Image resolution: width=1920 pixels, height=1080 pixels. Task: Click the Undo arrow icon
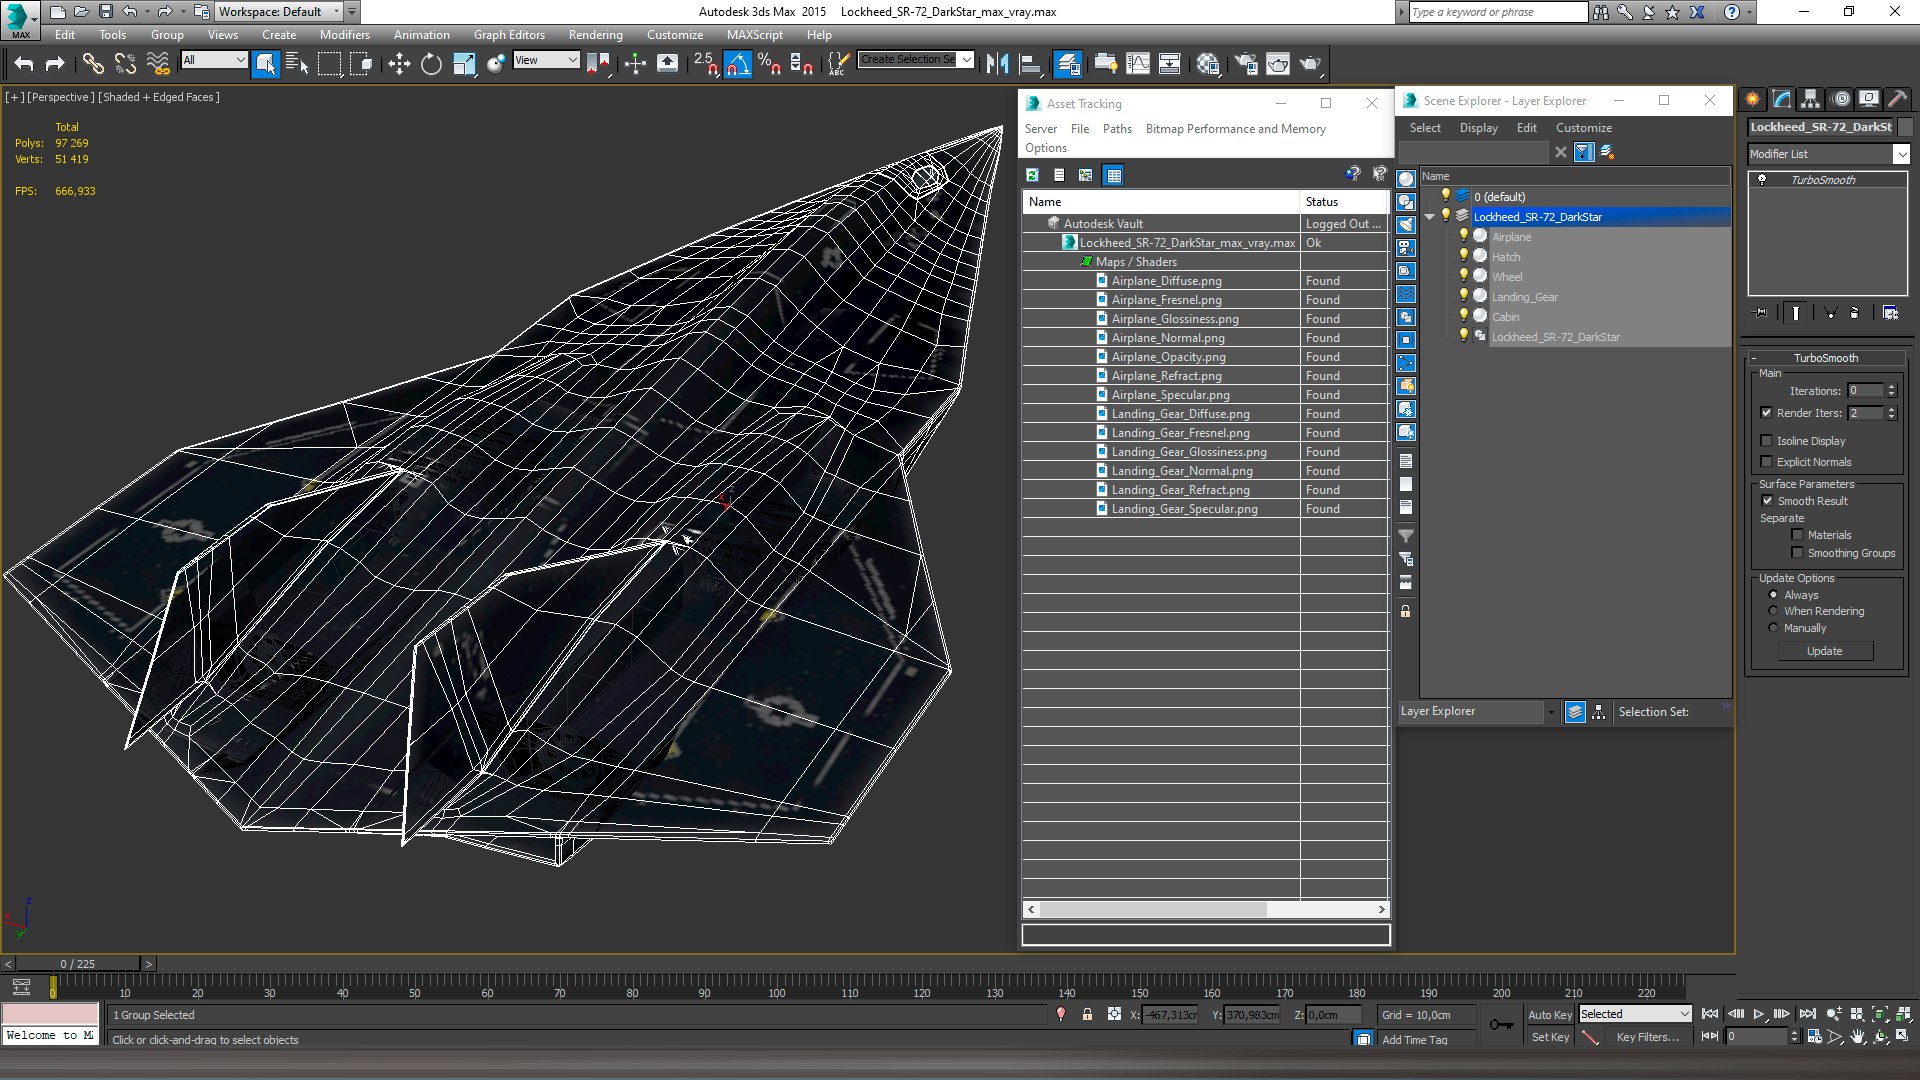pos(24,64)
